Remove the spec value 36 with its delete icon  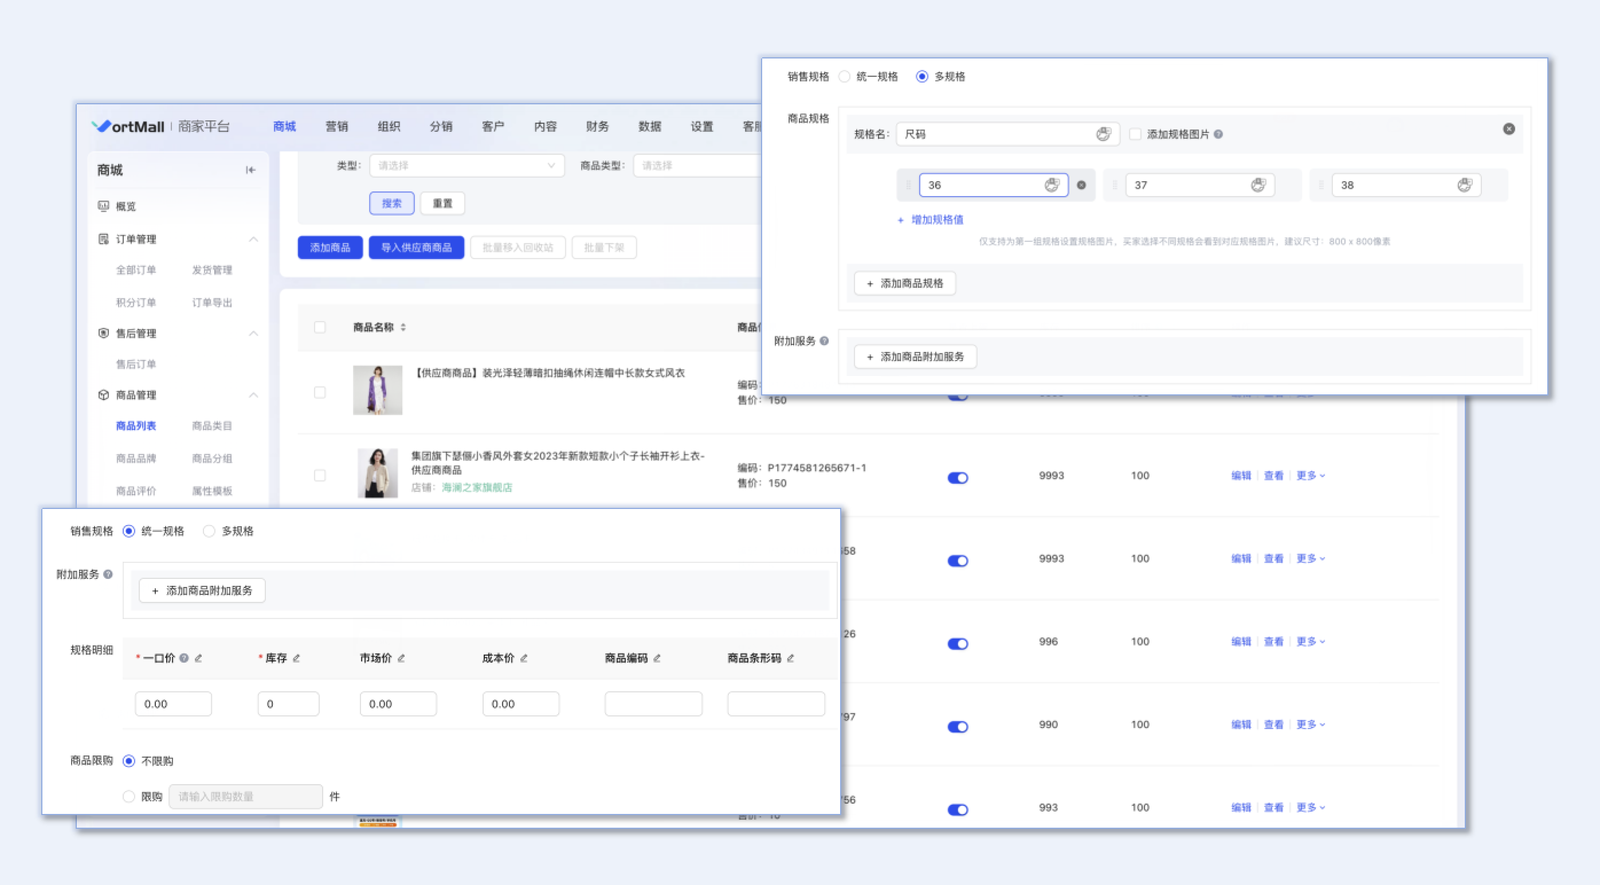[1081, 185]
